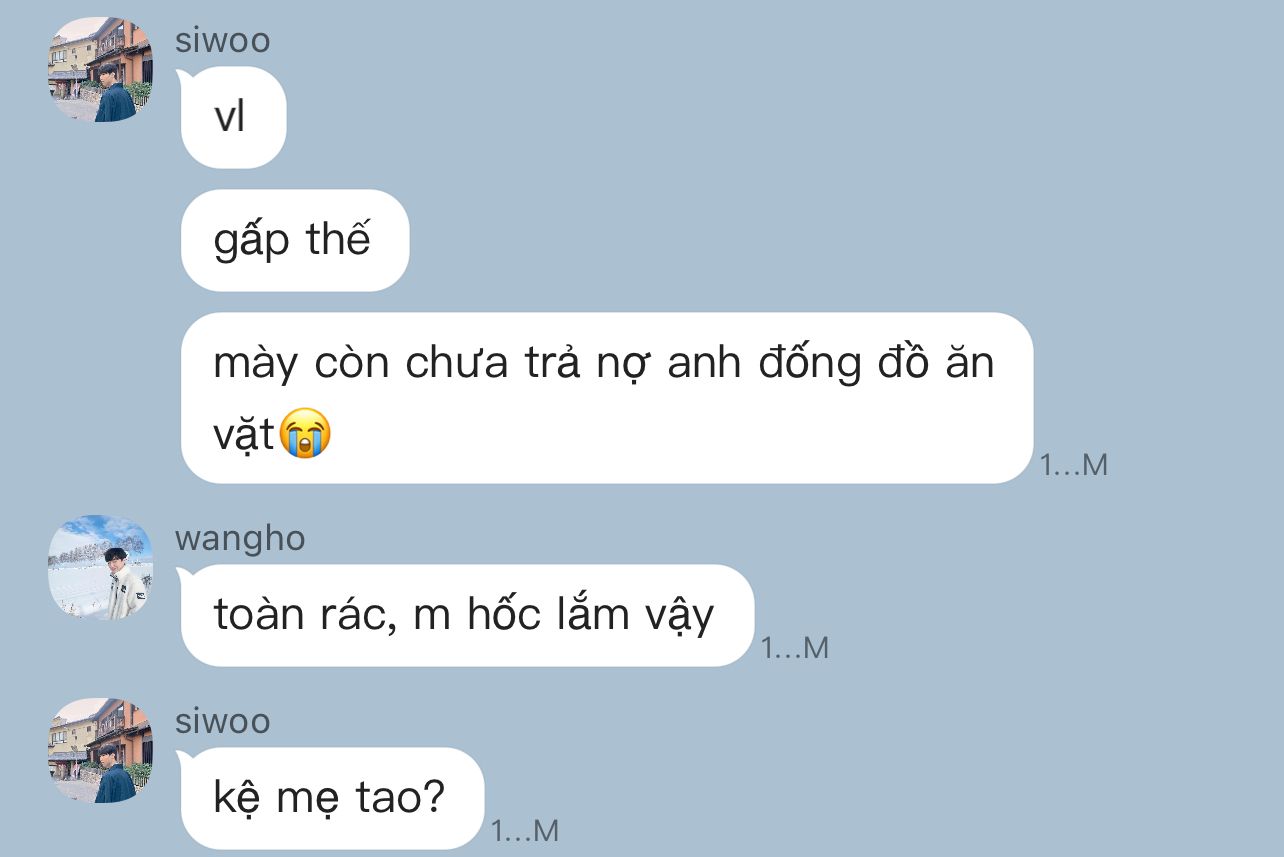This screenshot has height=857, width=1284.
Task: Click the word "thế" in "gấp thế"
Action: point(338,240)
